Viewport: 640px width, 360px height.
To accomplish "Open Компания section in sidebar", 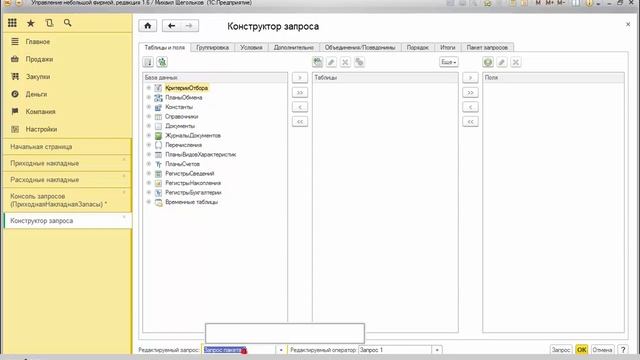I will pos(40,112).
